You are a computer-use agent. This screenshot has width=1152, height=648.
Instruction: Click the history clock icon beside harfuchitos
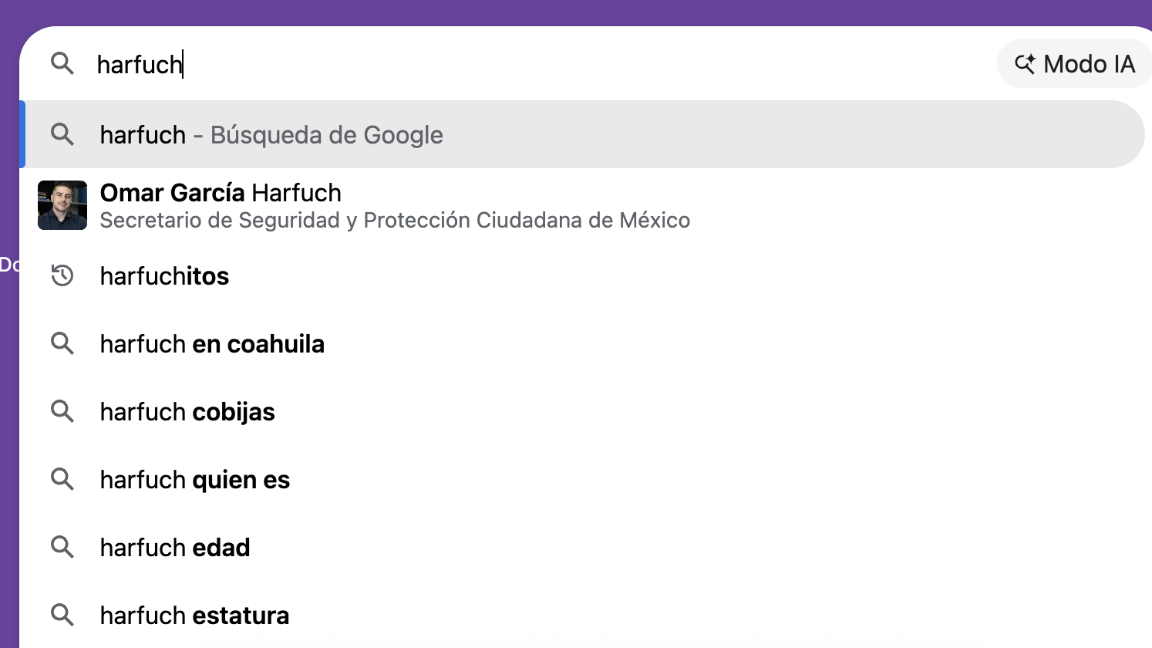62,275
